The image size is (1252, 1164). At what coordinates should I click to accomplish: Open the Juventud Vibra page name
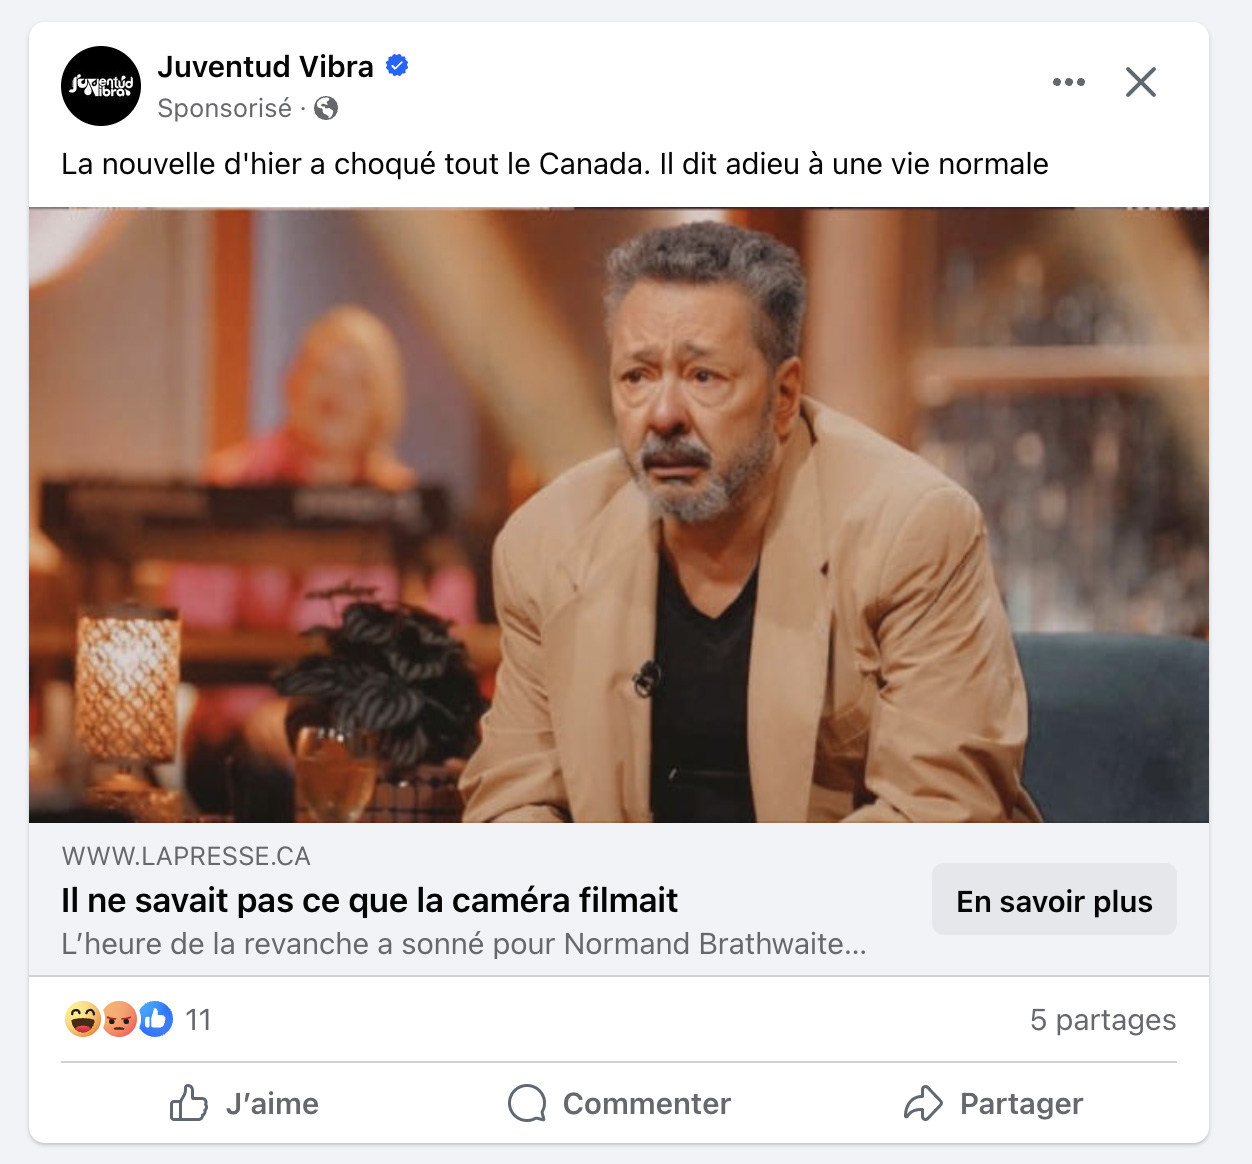tap(265, 66)
